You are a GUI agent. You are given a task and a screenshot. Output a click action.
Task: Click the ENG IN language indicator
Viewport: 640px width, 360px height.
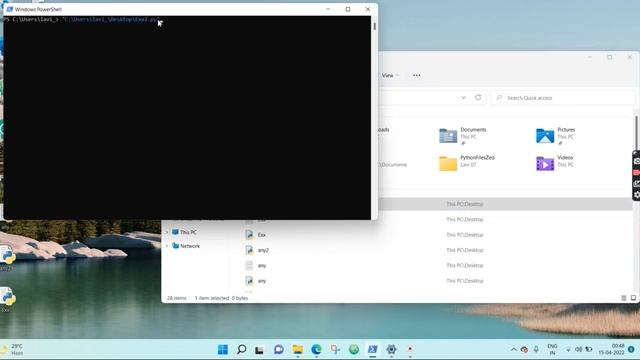click(552, 349)
